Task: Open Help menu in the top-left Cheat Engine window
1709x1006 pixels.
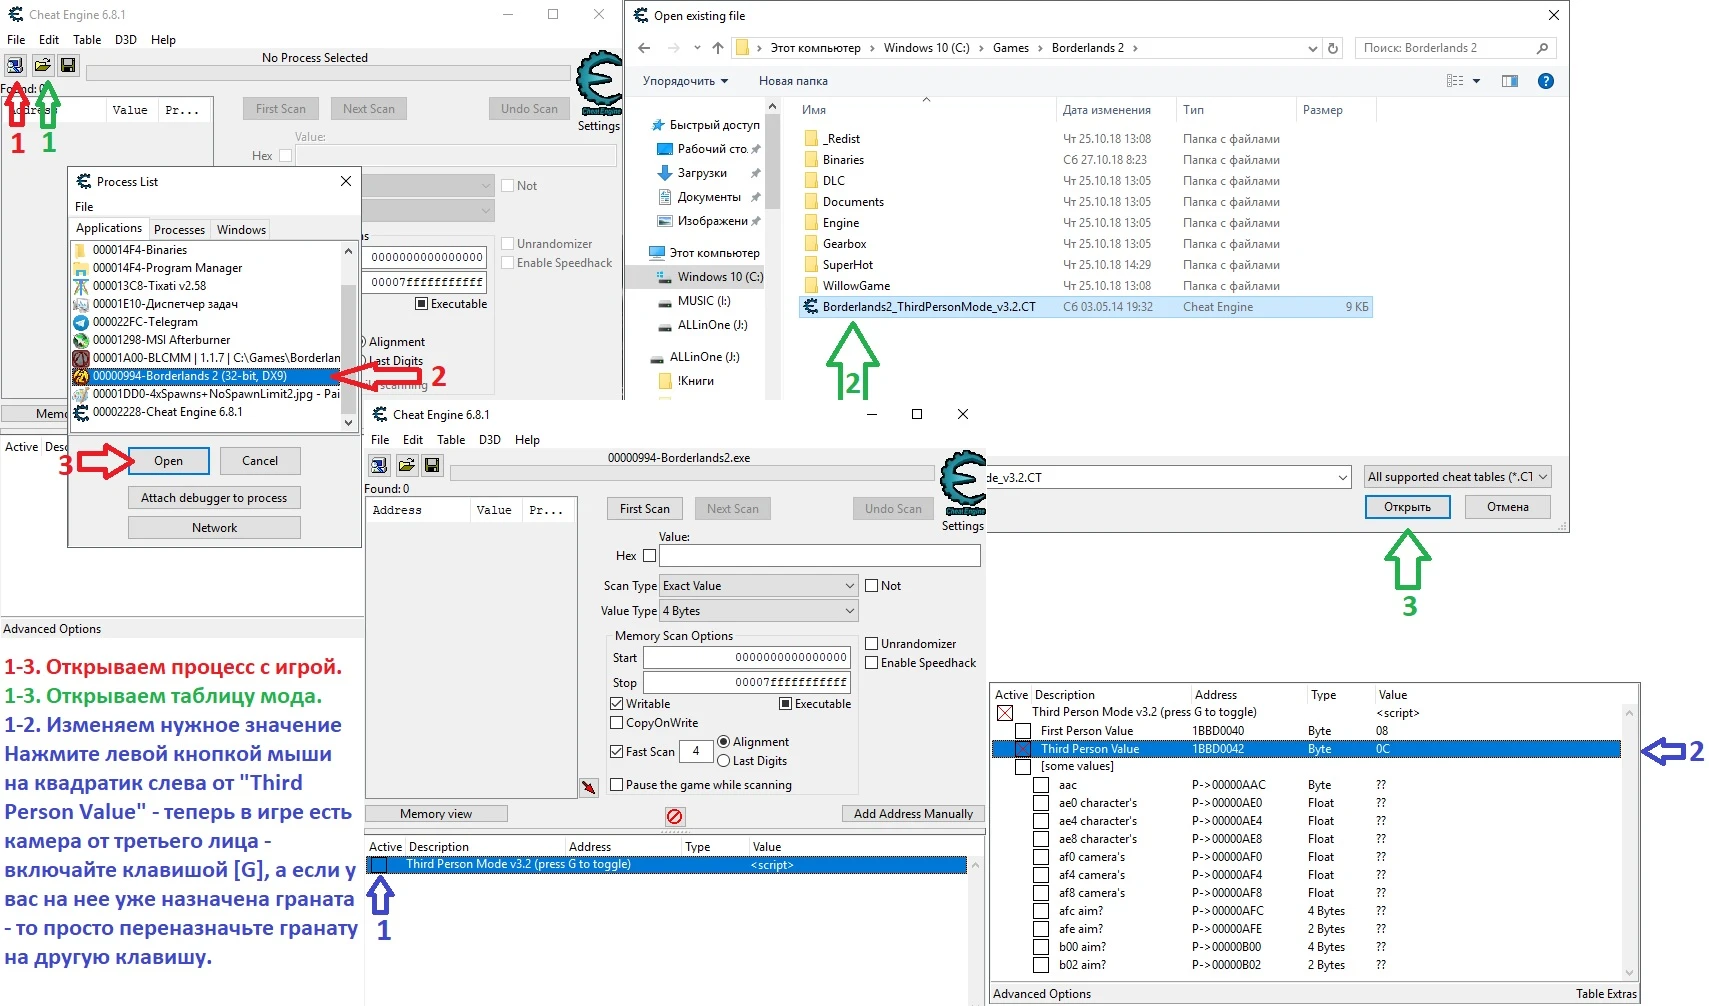Action: 163,40
